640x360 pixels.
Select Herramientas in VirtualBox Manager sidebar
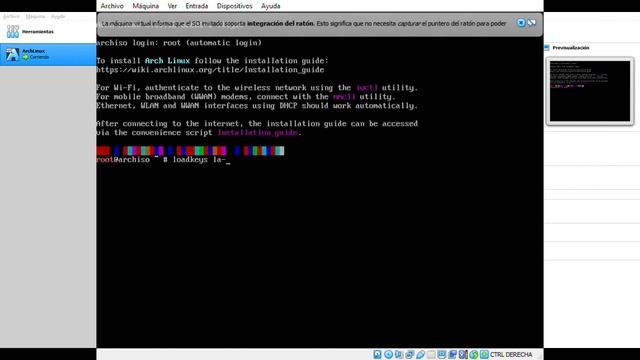[x=48, y=32]
